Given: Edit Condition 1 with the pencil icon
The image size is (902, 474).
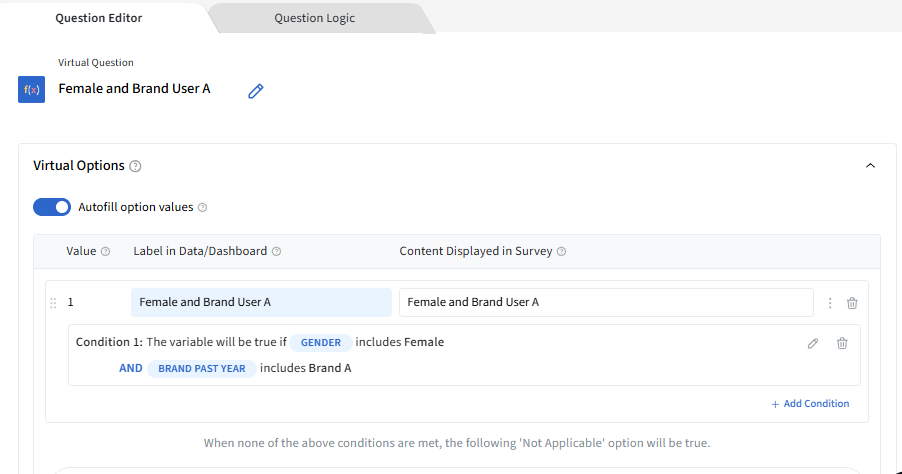Looking at the screenshot, I should coord(813,343).
